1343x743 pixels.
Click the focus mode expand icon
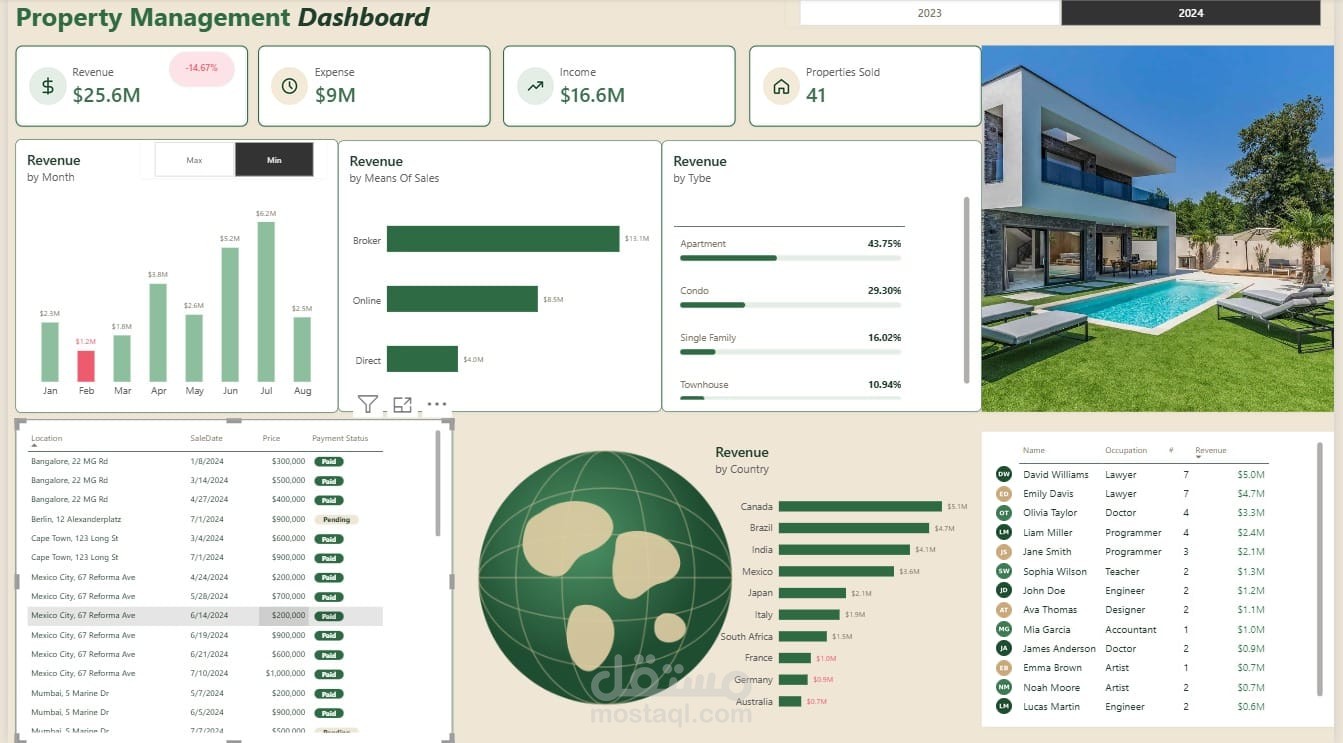[402, 404]
